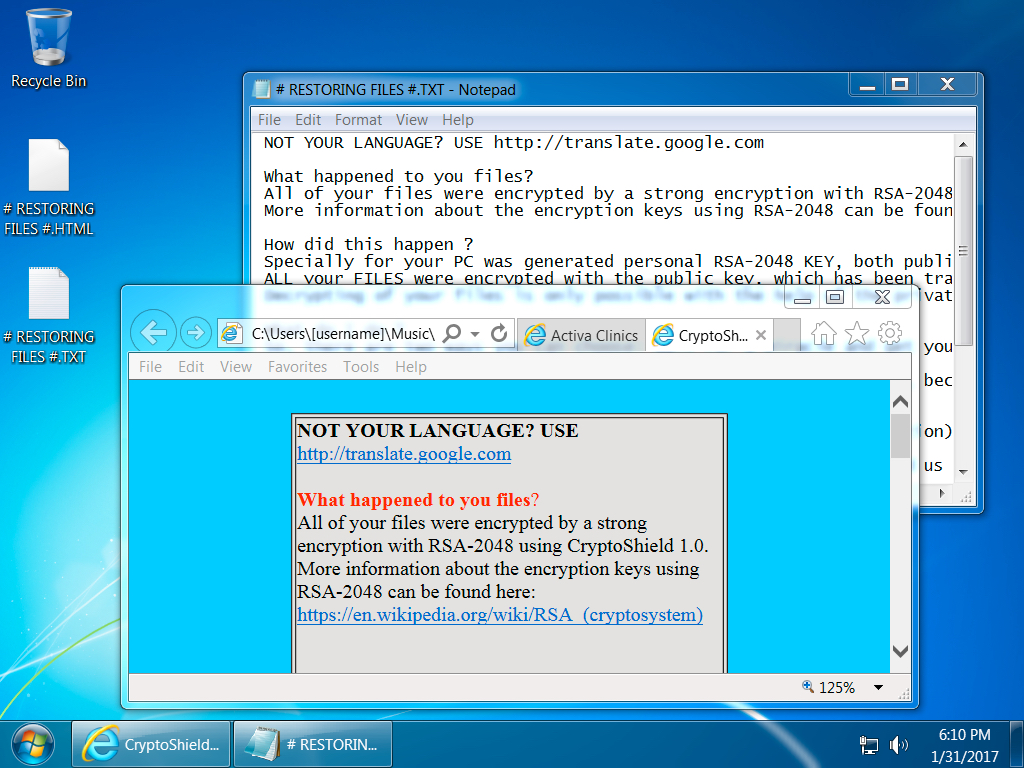Select the # RESTORING FILES #.HTML desktop file
1024x768 pixels.
(x=48, y=187)
